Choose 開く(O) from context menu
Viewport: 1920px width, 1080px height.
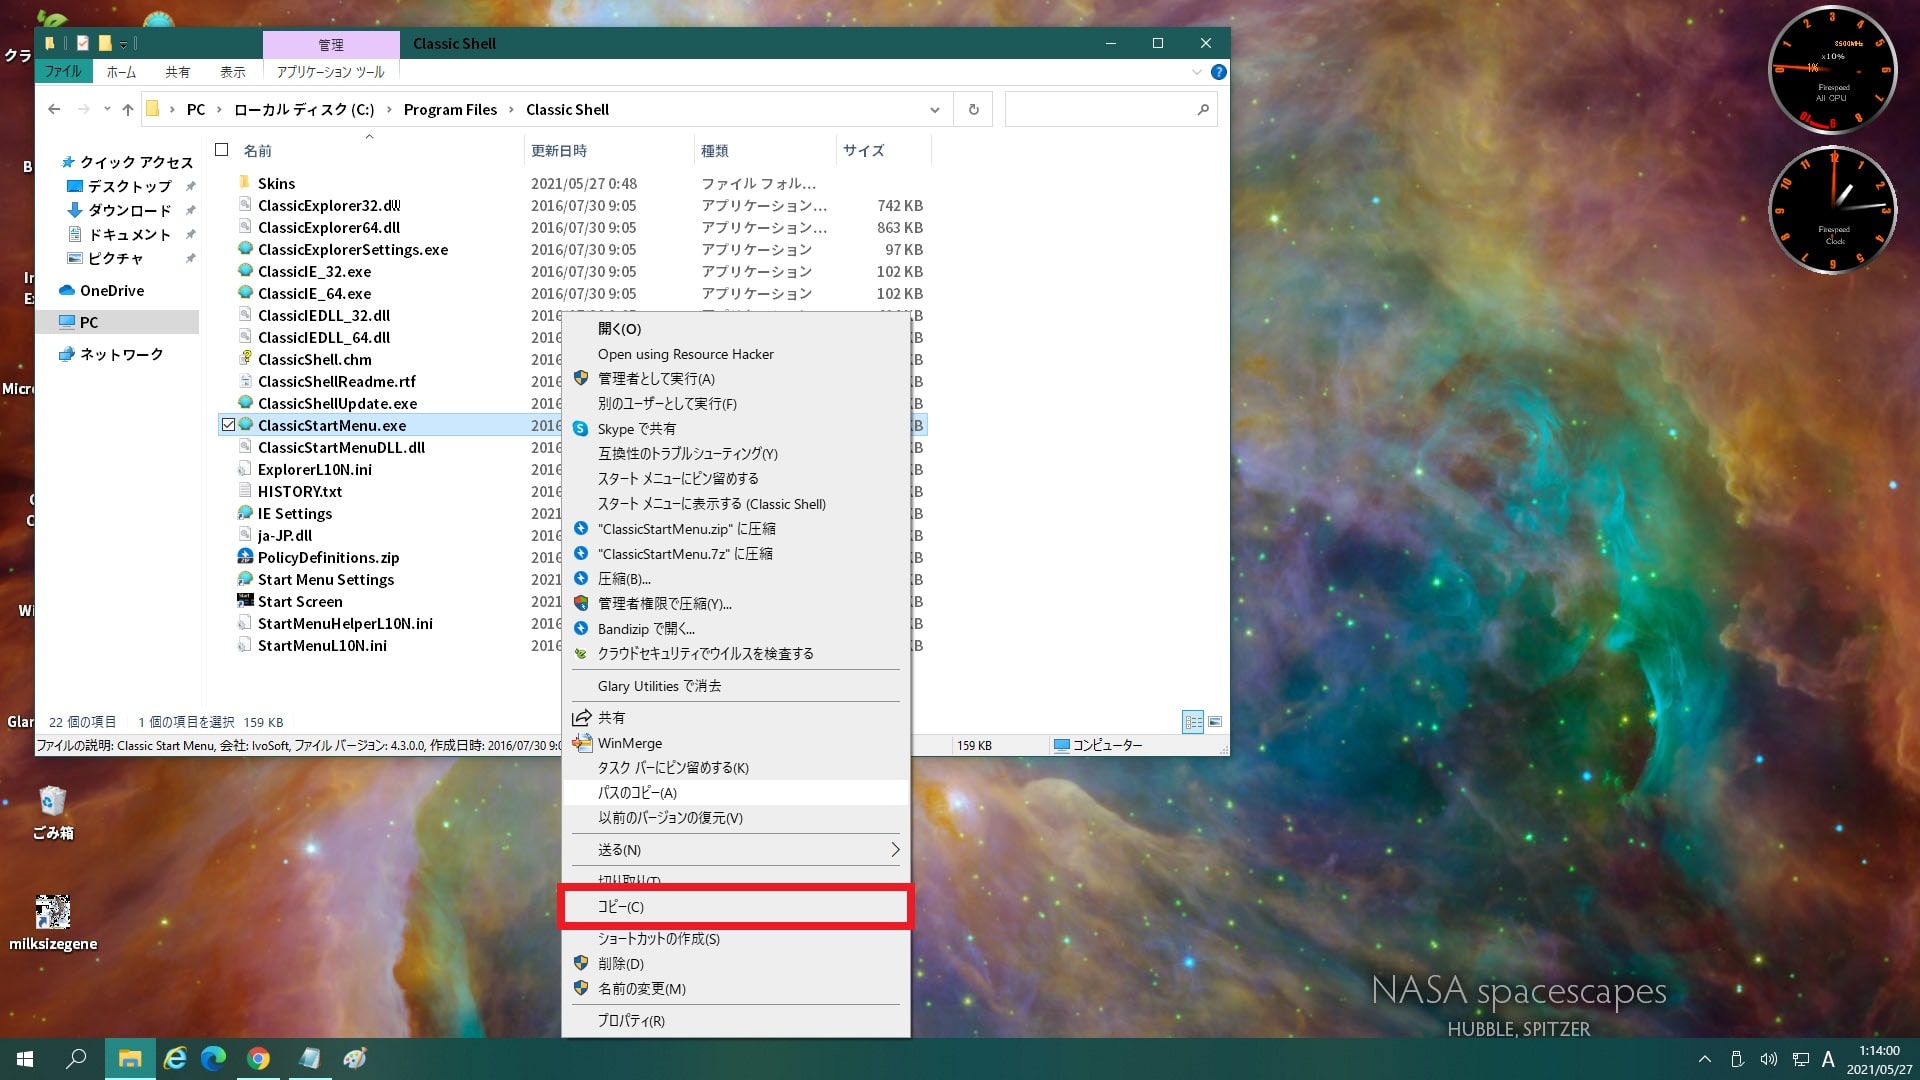click(736, 329)
